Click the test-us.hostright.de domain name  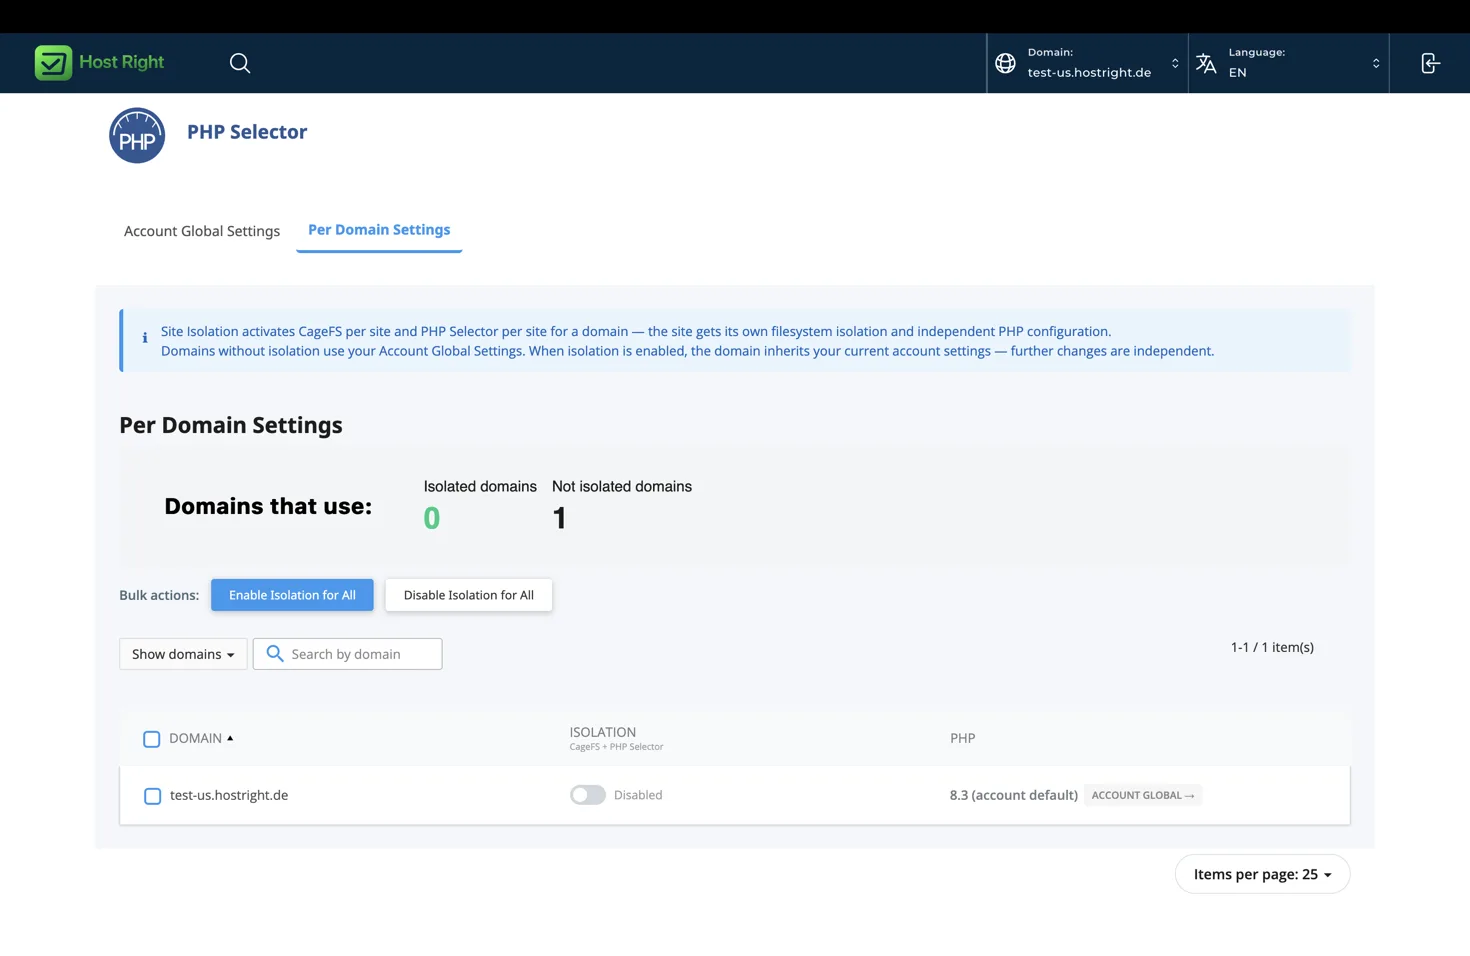(x=229, y=795)
